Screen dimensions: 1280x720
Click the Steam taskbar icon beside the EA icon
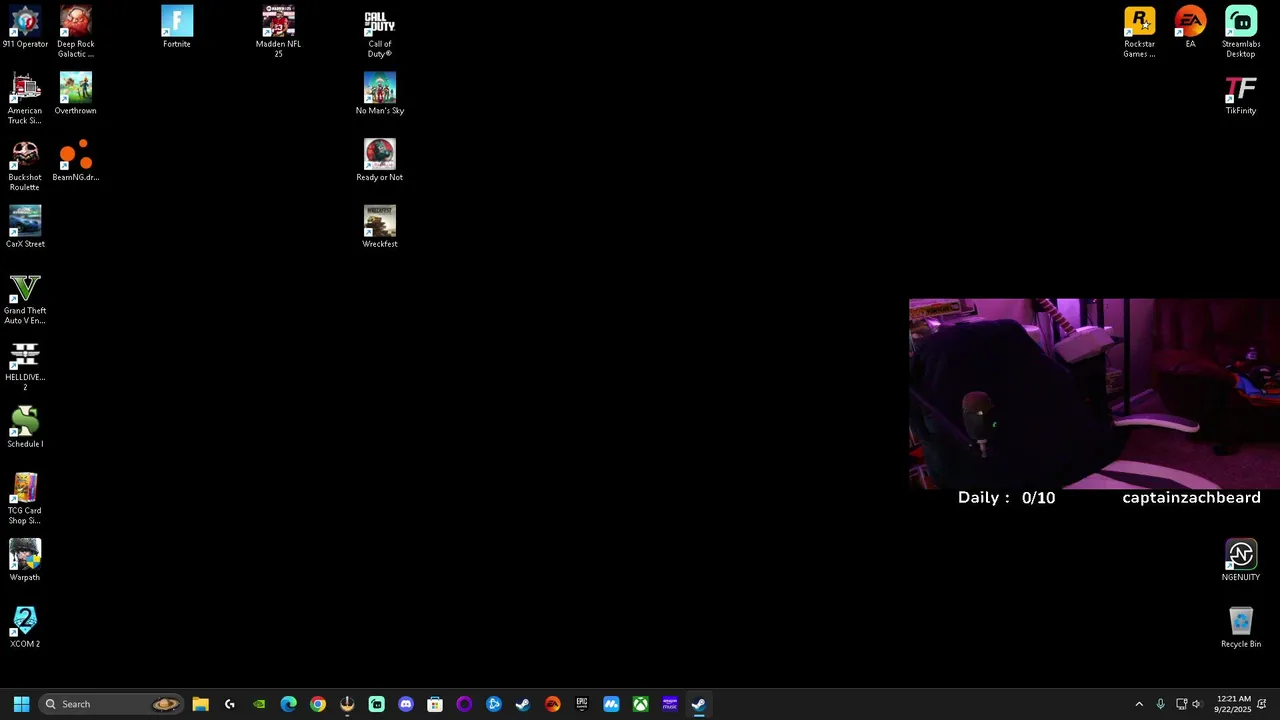click(x=523, y=704)
